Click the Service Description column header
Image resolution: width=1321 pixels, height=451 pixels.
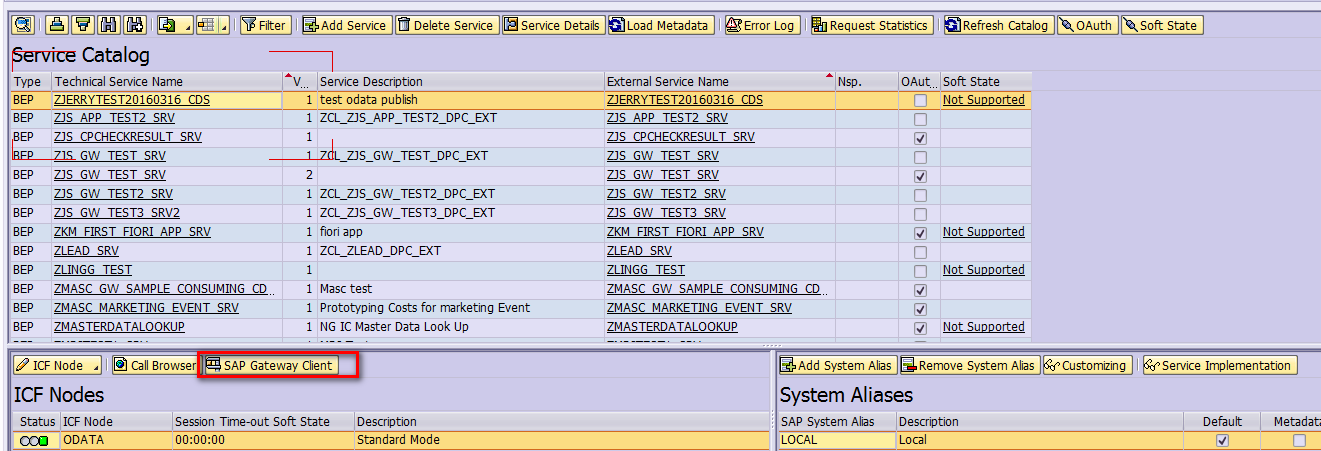pos(461,81)
